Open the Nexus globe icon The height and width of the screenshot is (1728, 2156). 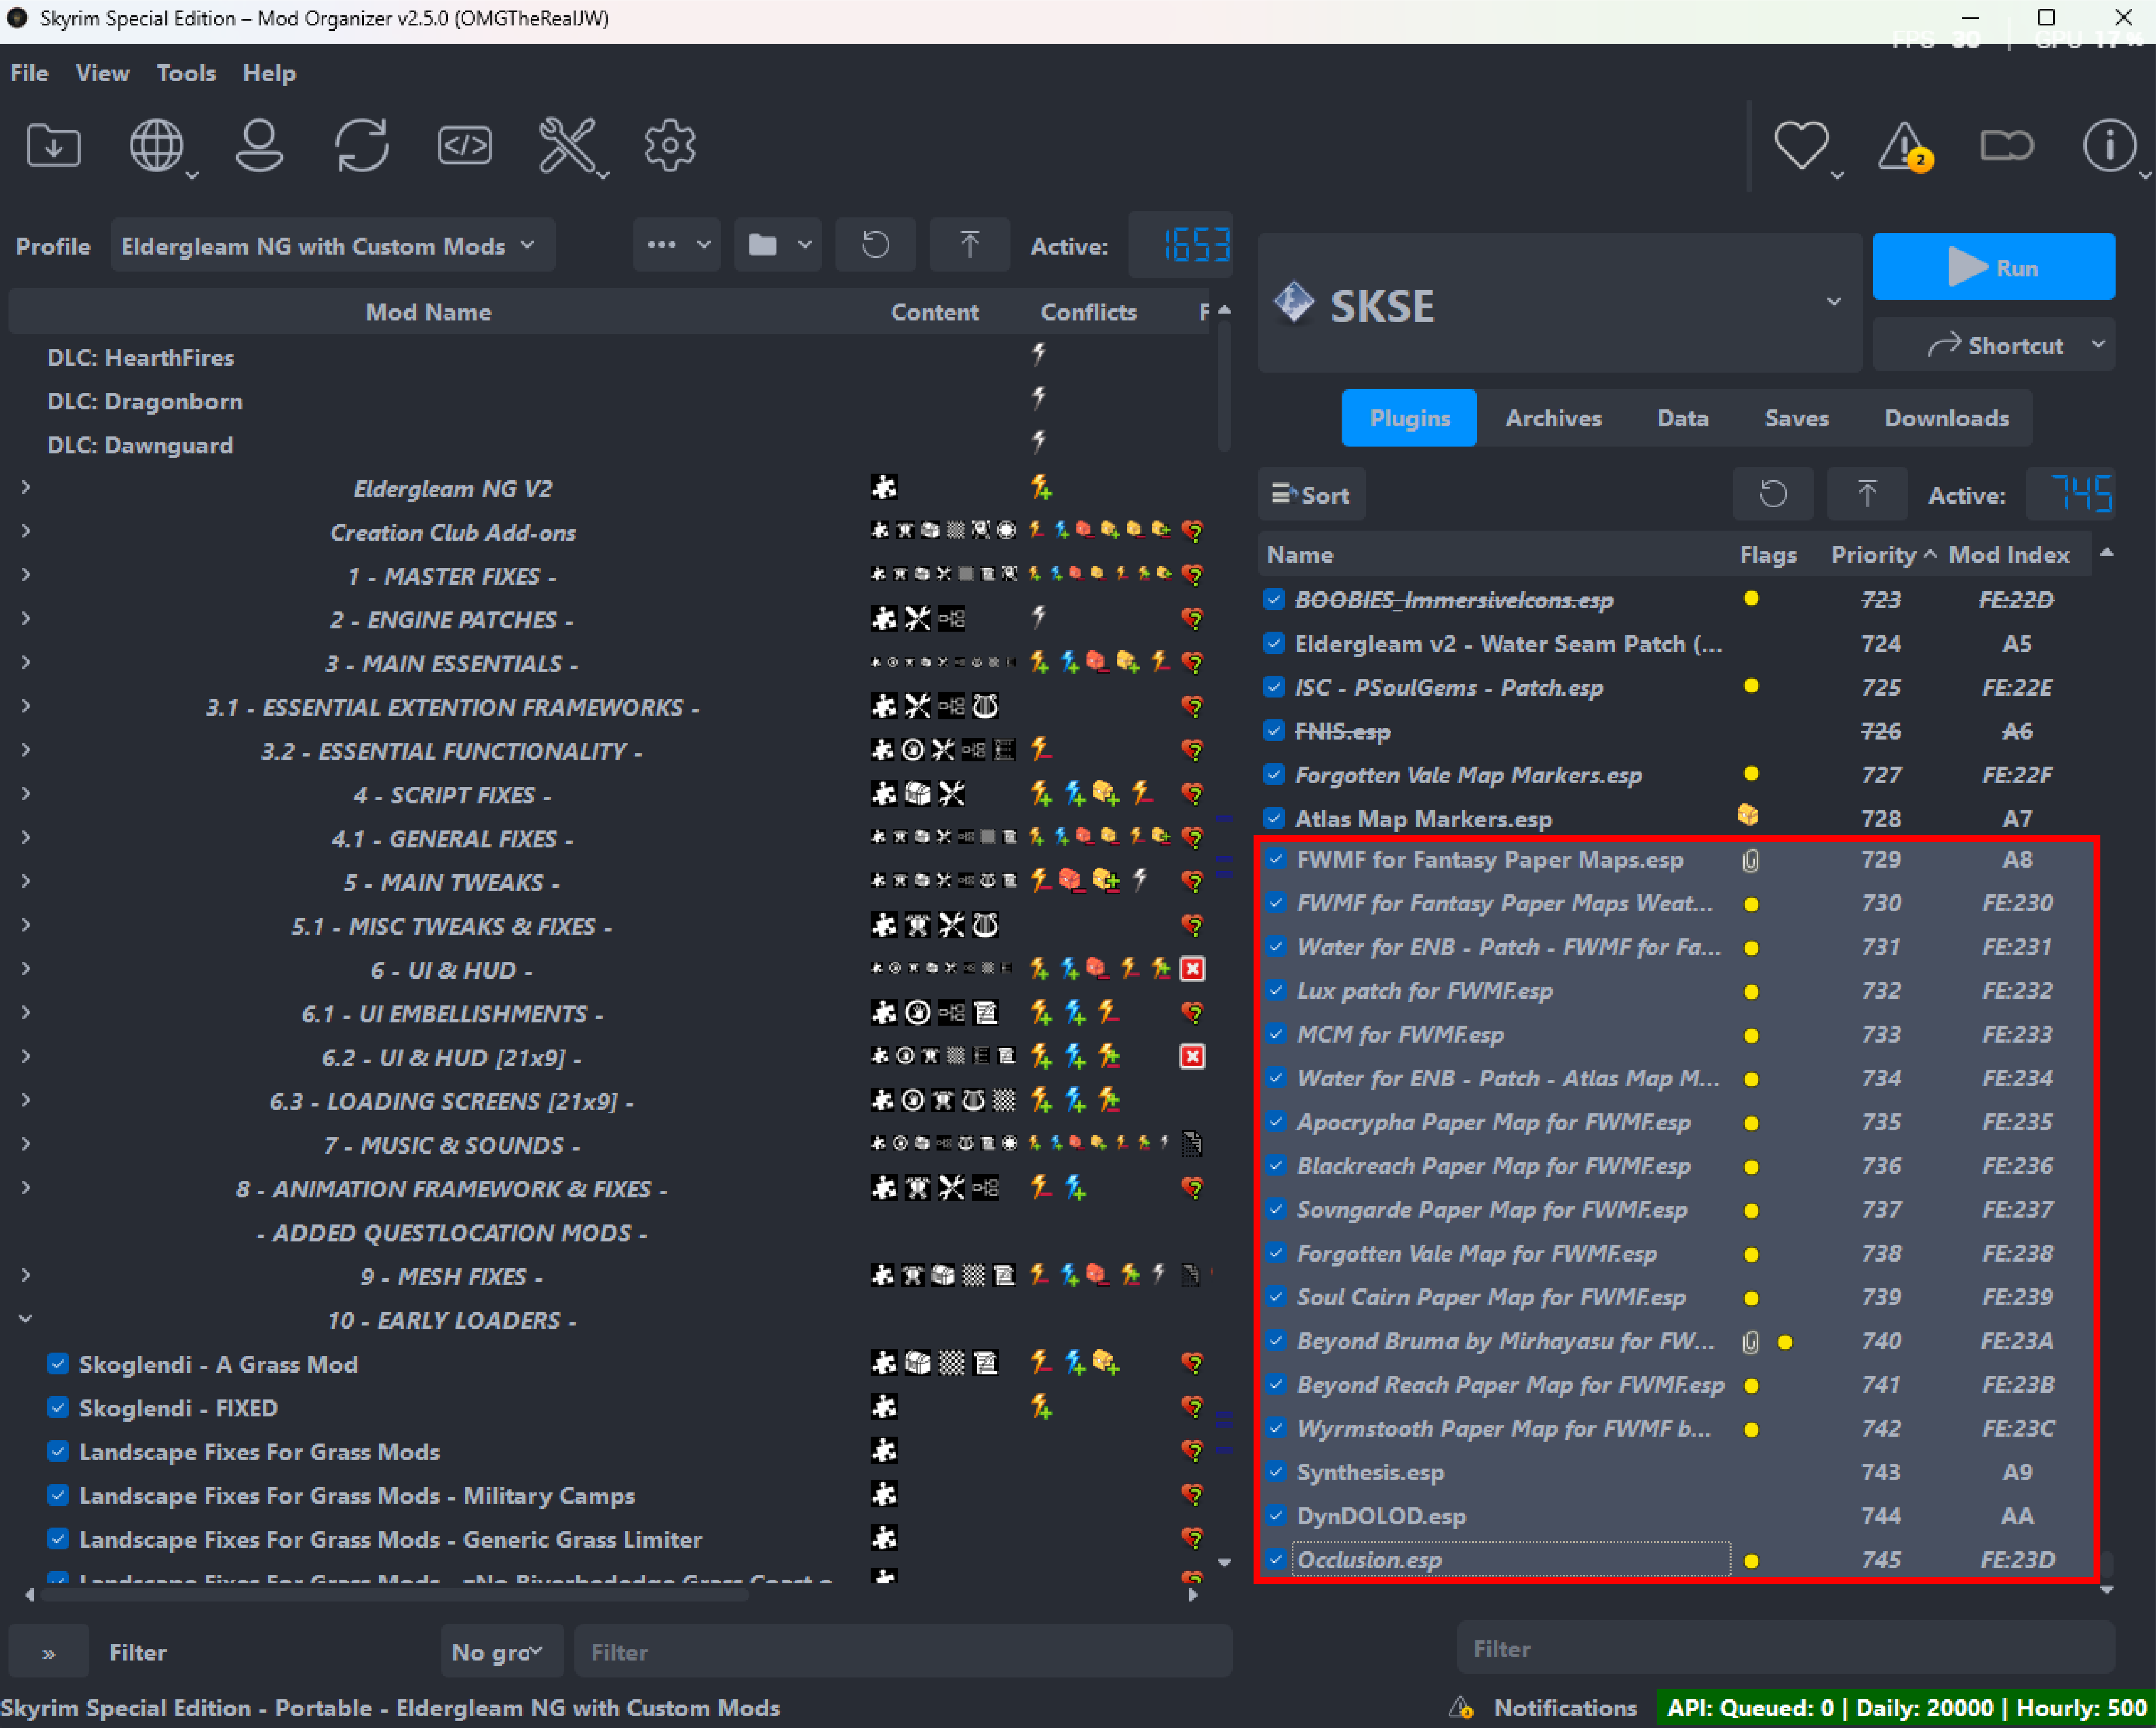pos(156,146)
